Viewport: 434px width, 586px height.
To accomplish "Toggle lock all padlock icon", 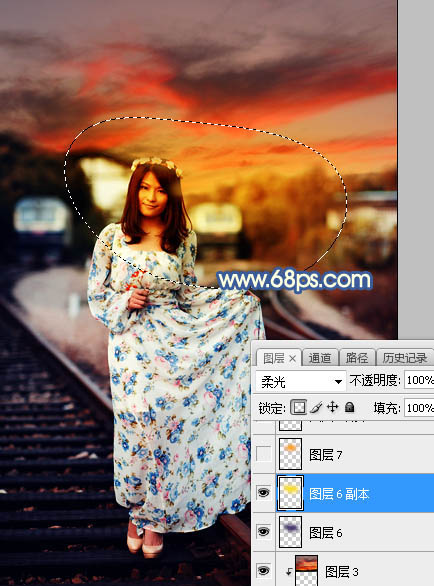I will 350,407.
